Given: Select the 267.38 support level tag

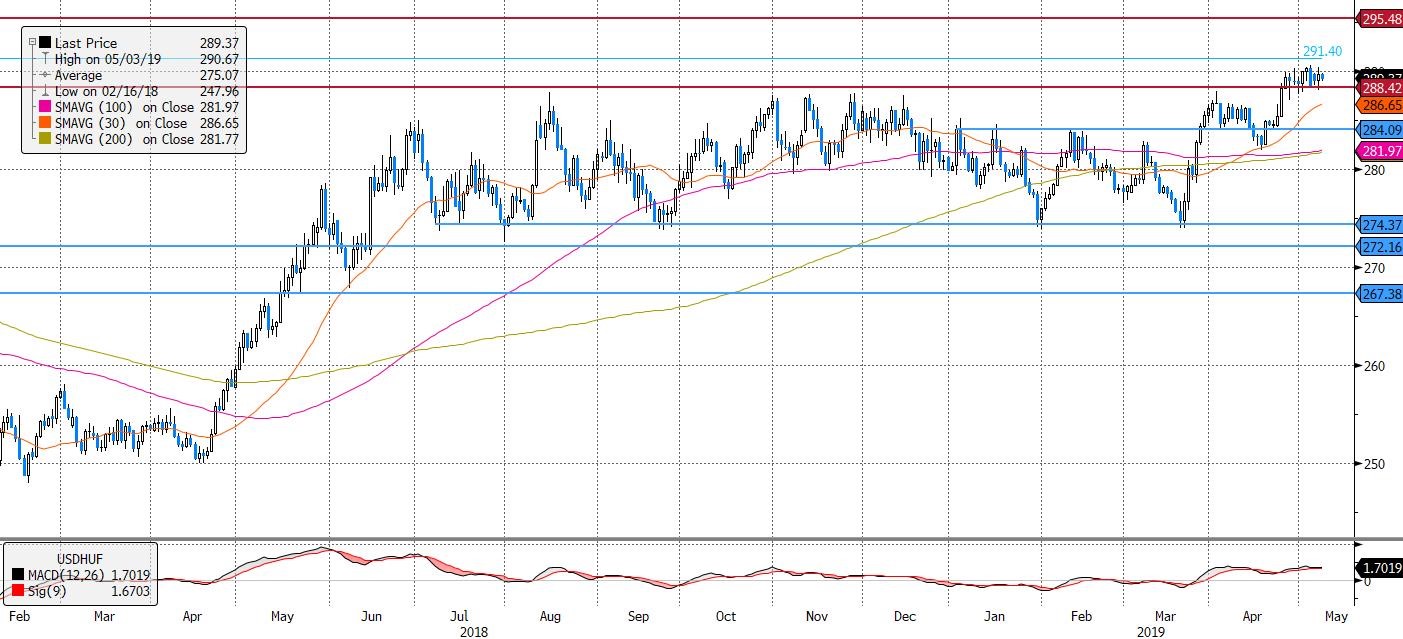Looking at the screenshot, I should coord(1380,293).
